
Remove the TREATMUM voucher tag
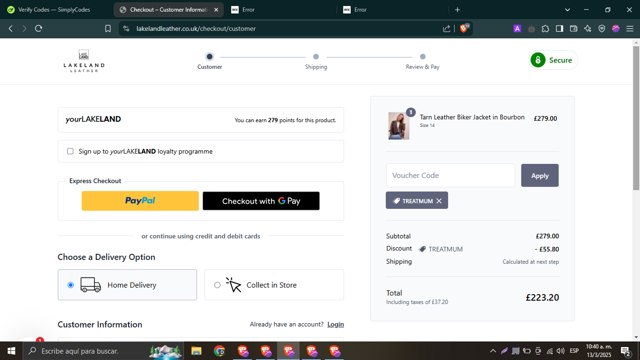(x=439, y=201)
